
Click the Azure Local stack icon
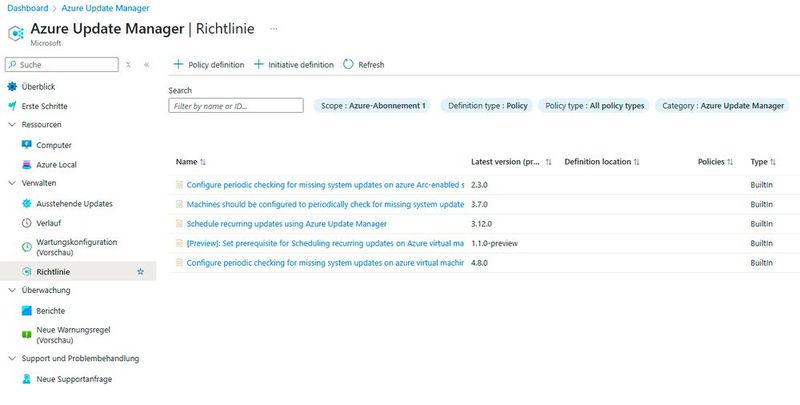pyautogui.click(x=27, y=165)
